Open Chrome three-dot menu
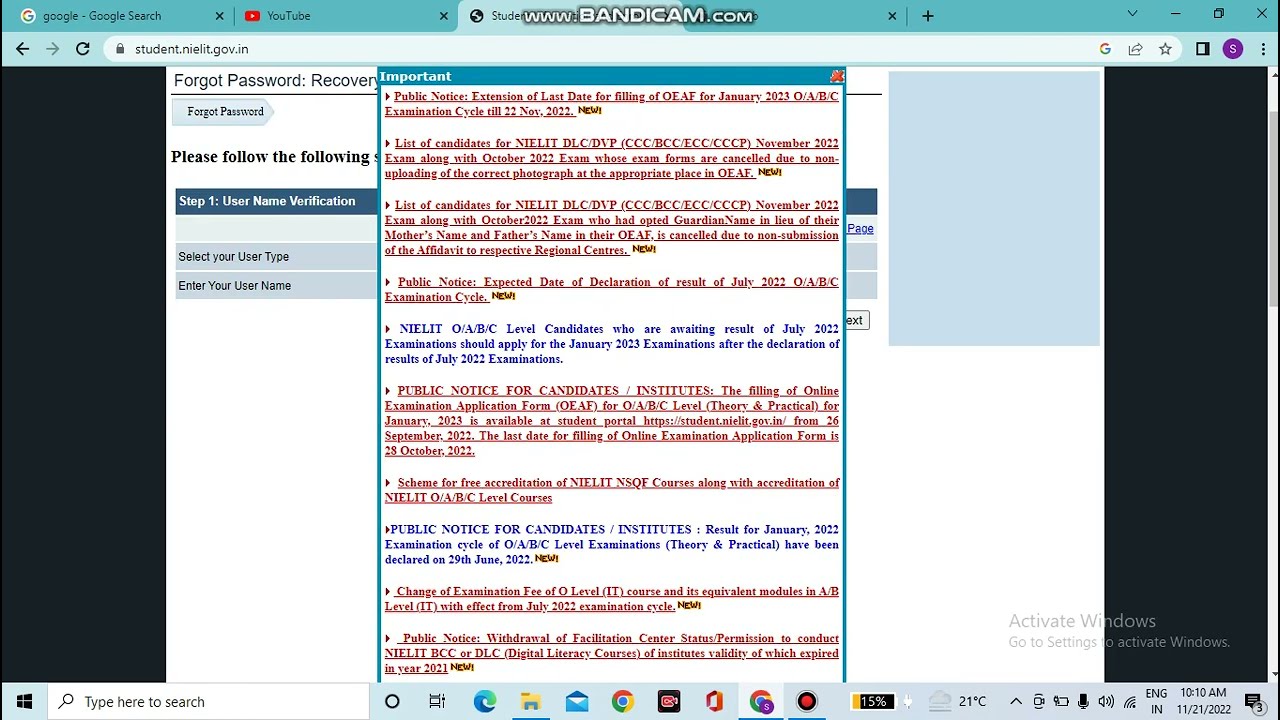Image resolution: width=1280 pixels, height=720 pixels. point(1261,49)
